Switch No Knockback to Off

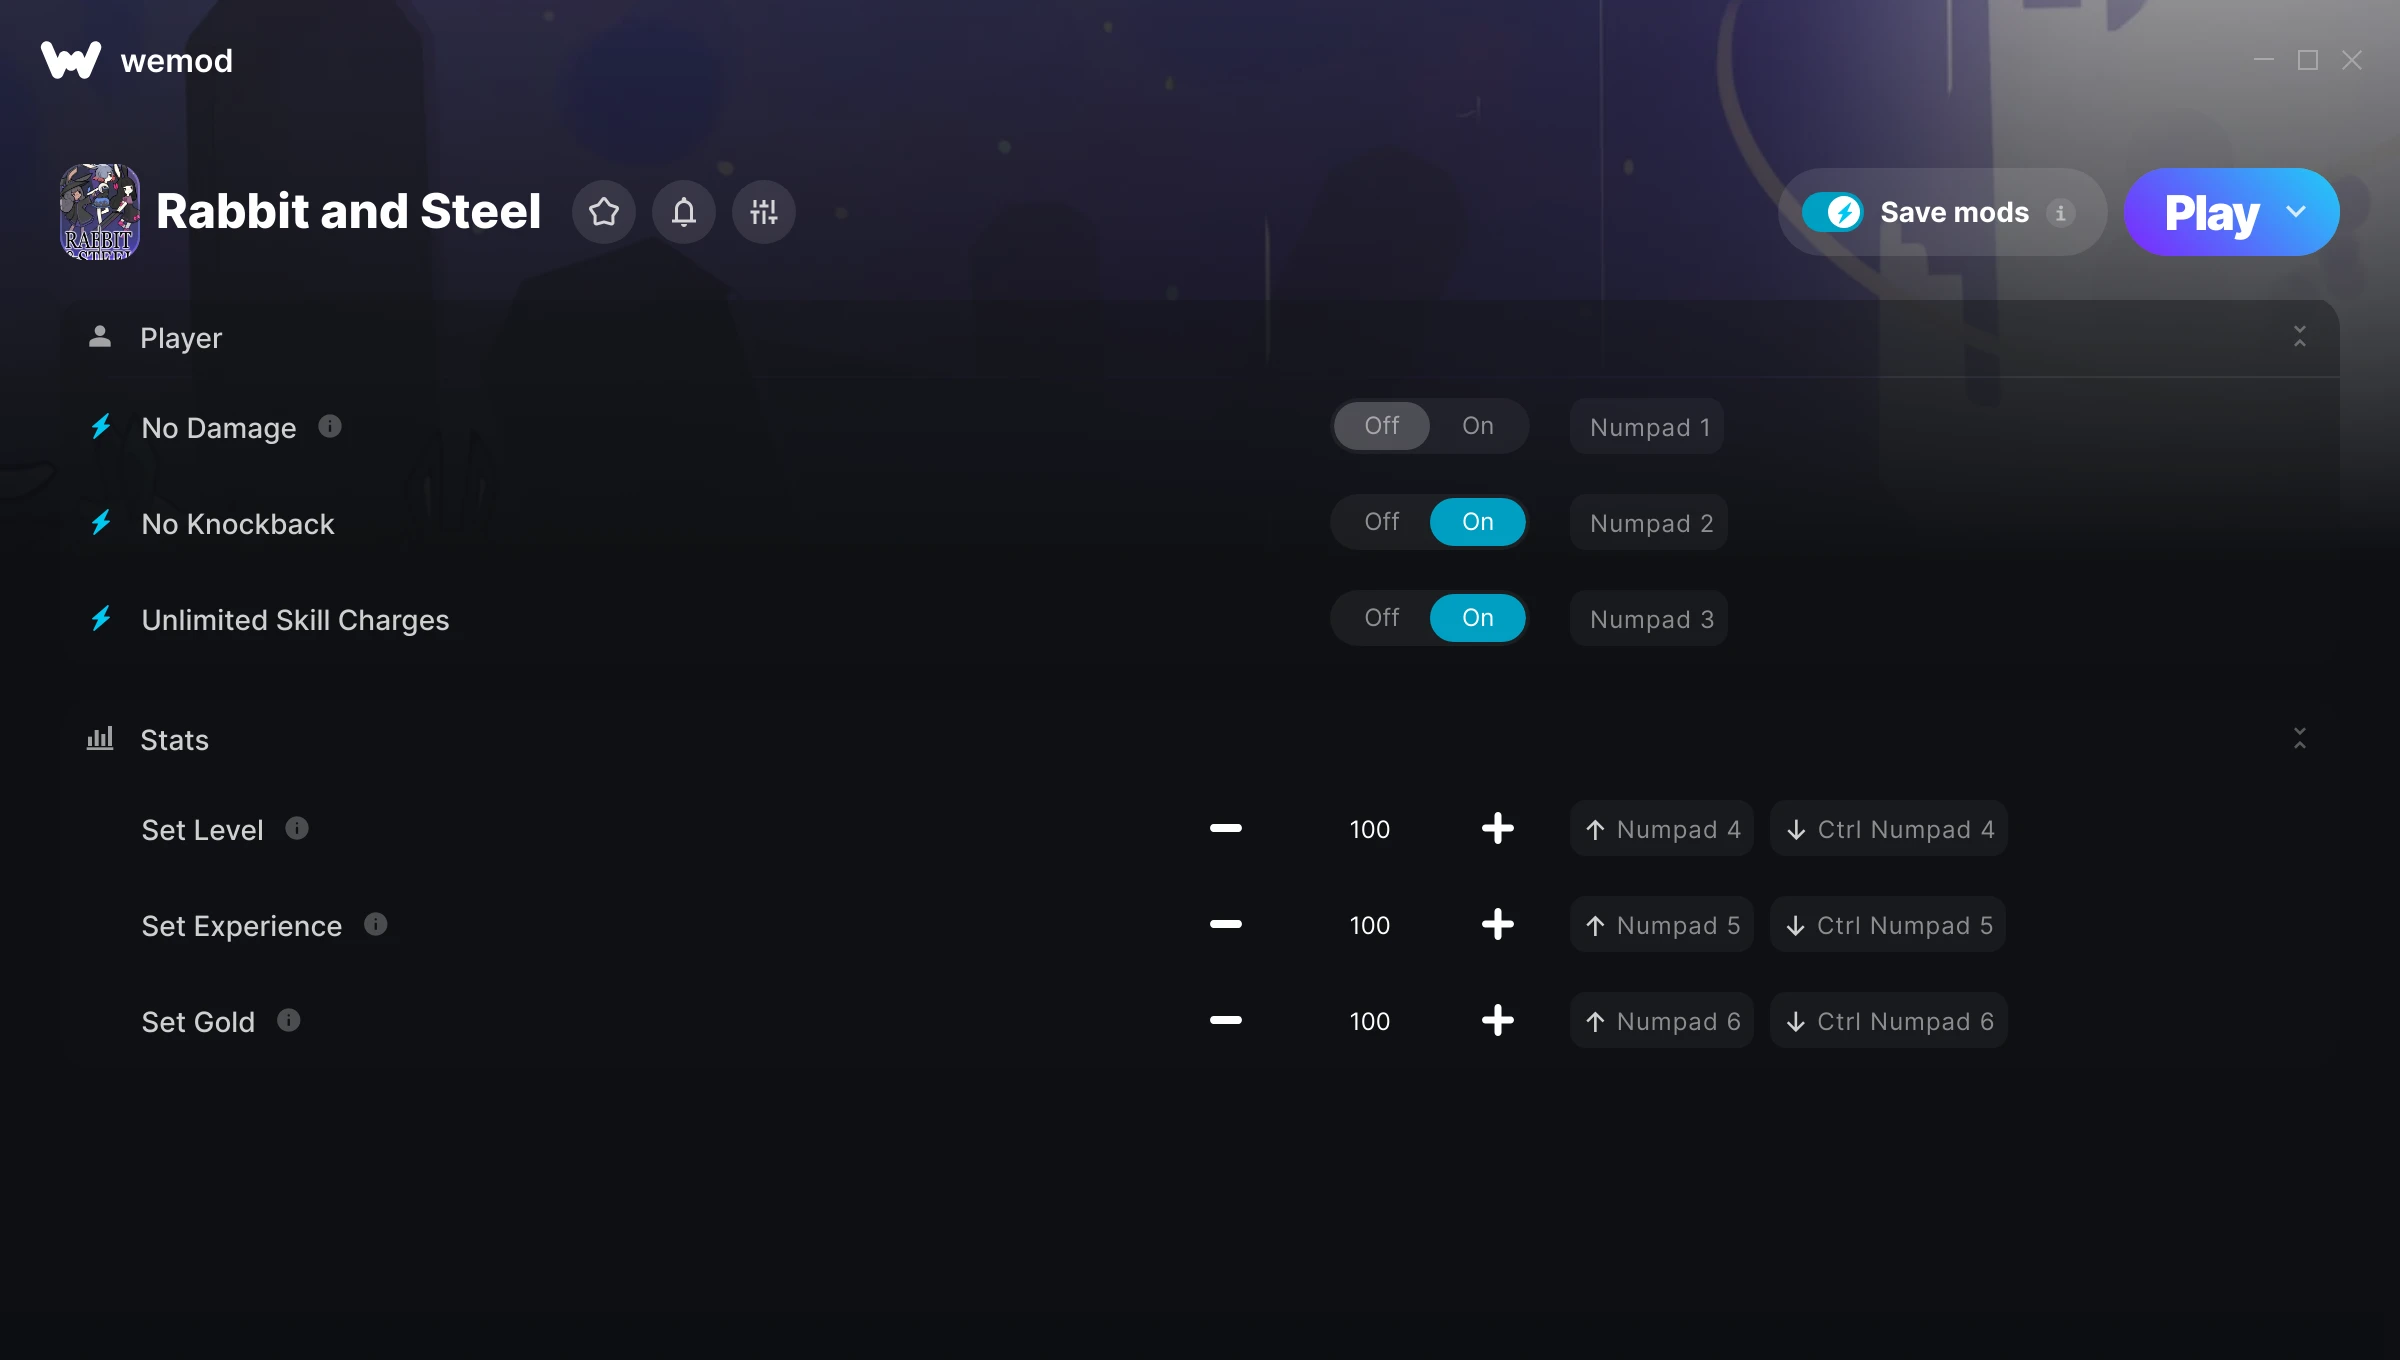[x=1382, y=522]
